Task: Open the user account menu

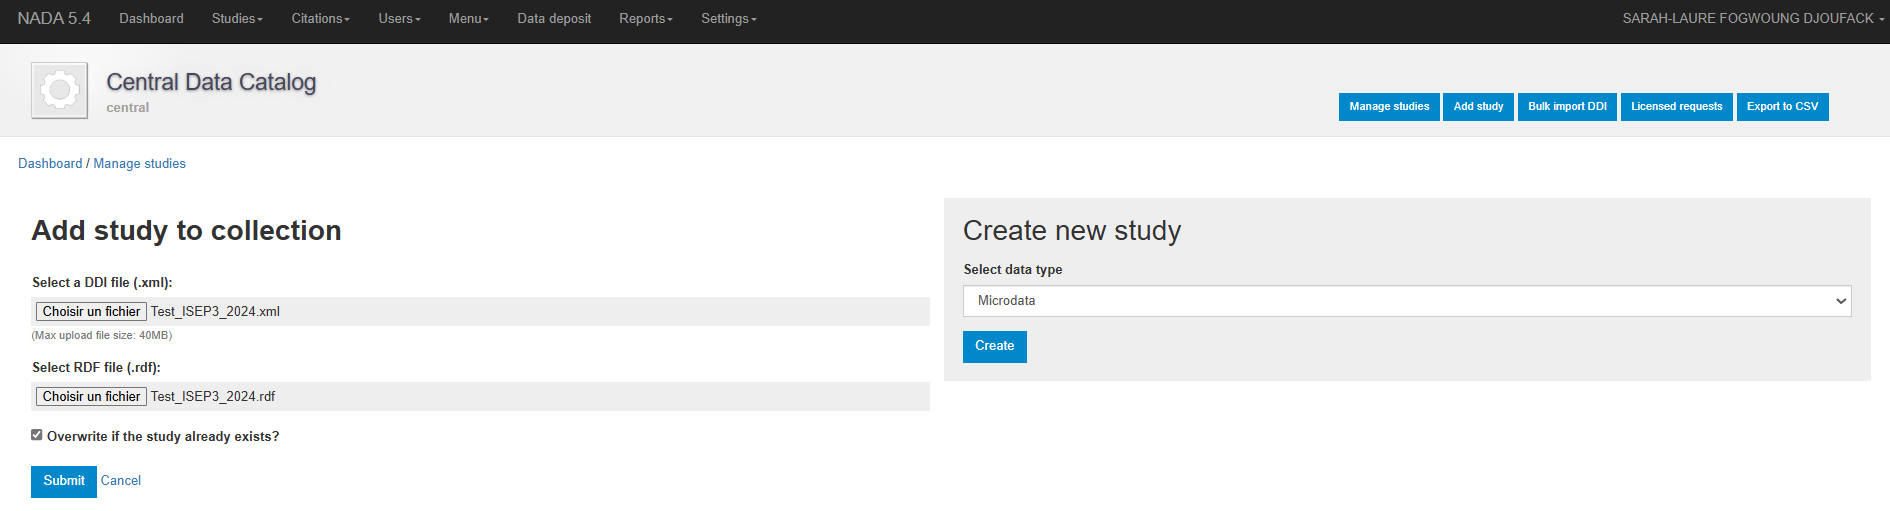Action: (1752, 19)
